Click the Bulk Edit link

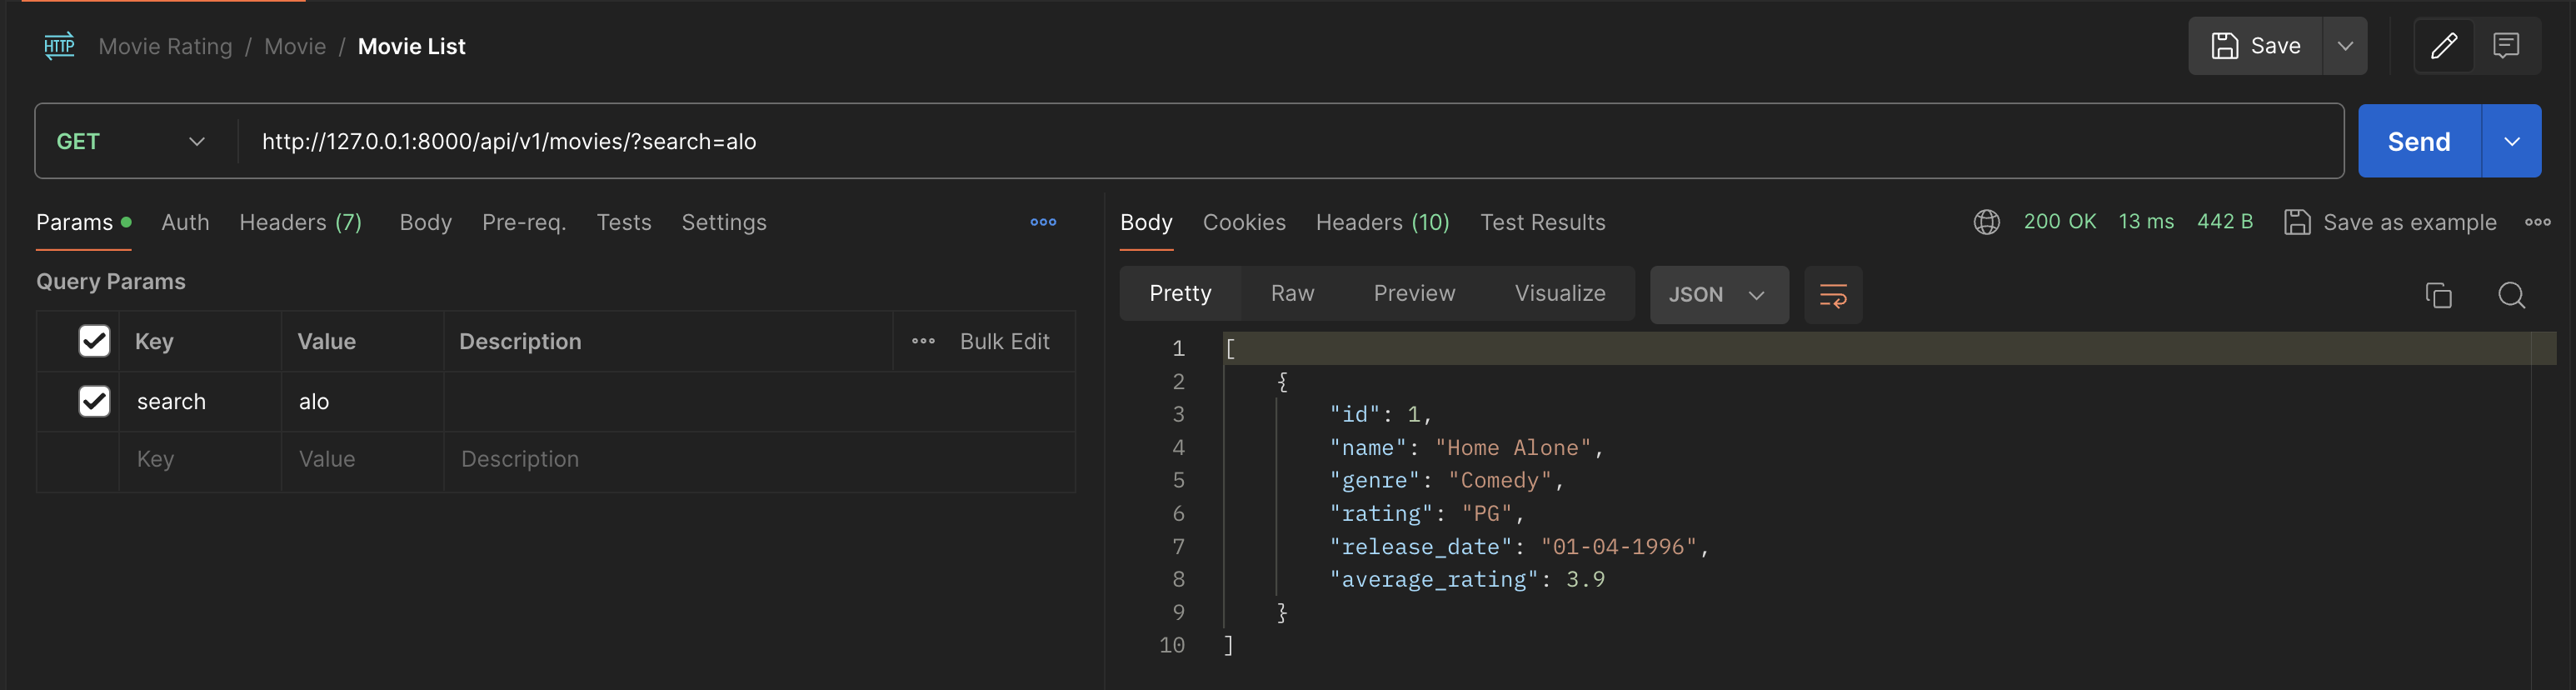coord(1004,341)
